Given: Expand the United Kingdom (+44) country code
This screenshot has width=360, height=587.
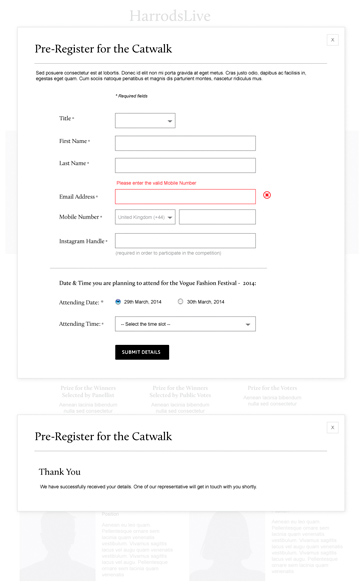Looking at the screenshot, I should (x=145, y=217).
